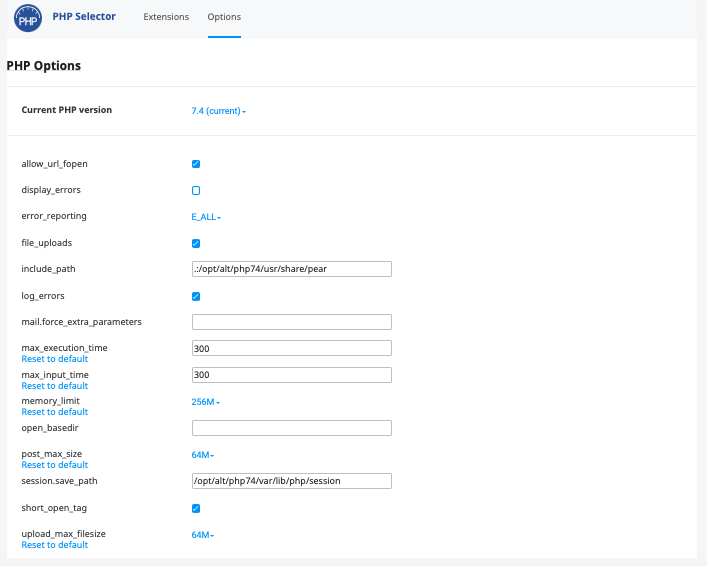
Task: Edit the max_execution_time value field
Action: click(x=291, y=348)
